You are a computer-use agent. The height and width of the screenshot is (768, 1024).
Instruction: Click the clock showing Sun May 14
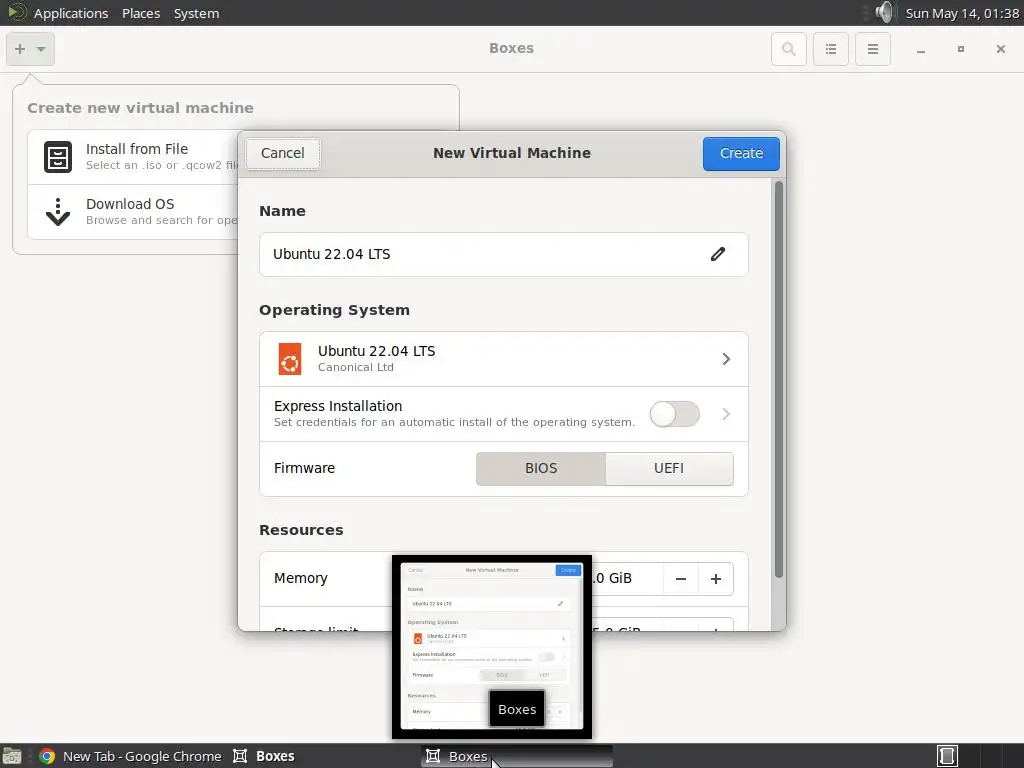click(962, 13)
